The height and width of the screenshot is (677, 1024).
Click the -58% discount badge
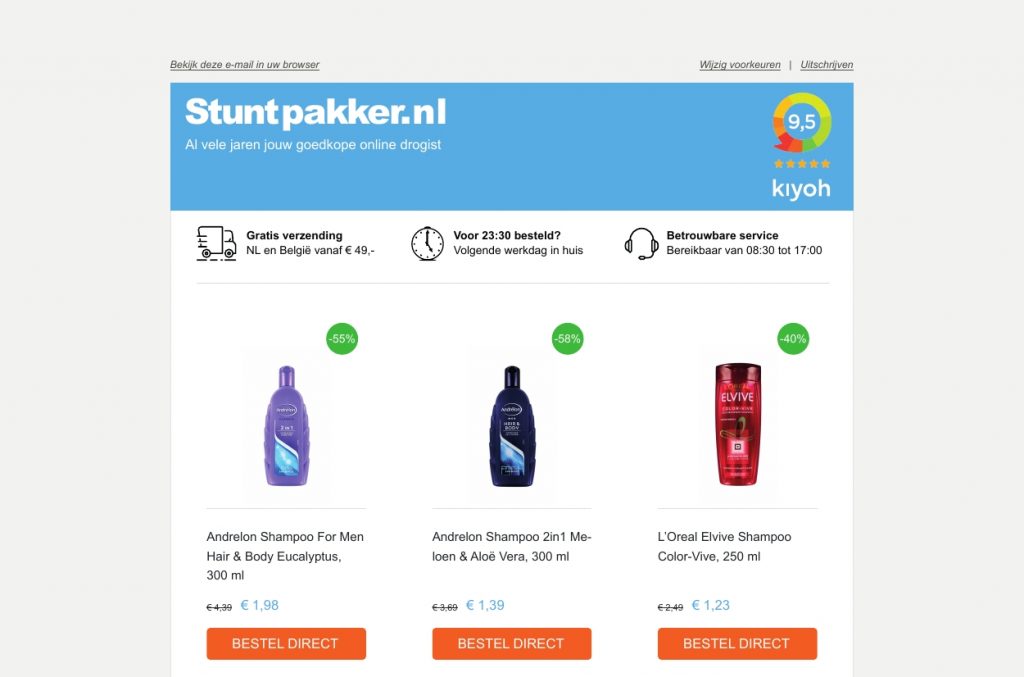coord(568,339)
